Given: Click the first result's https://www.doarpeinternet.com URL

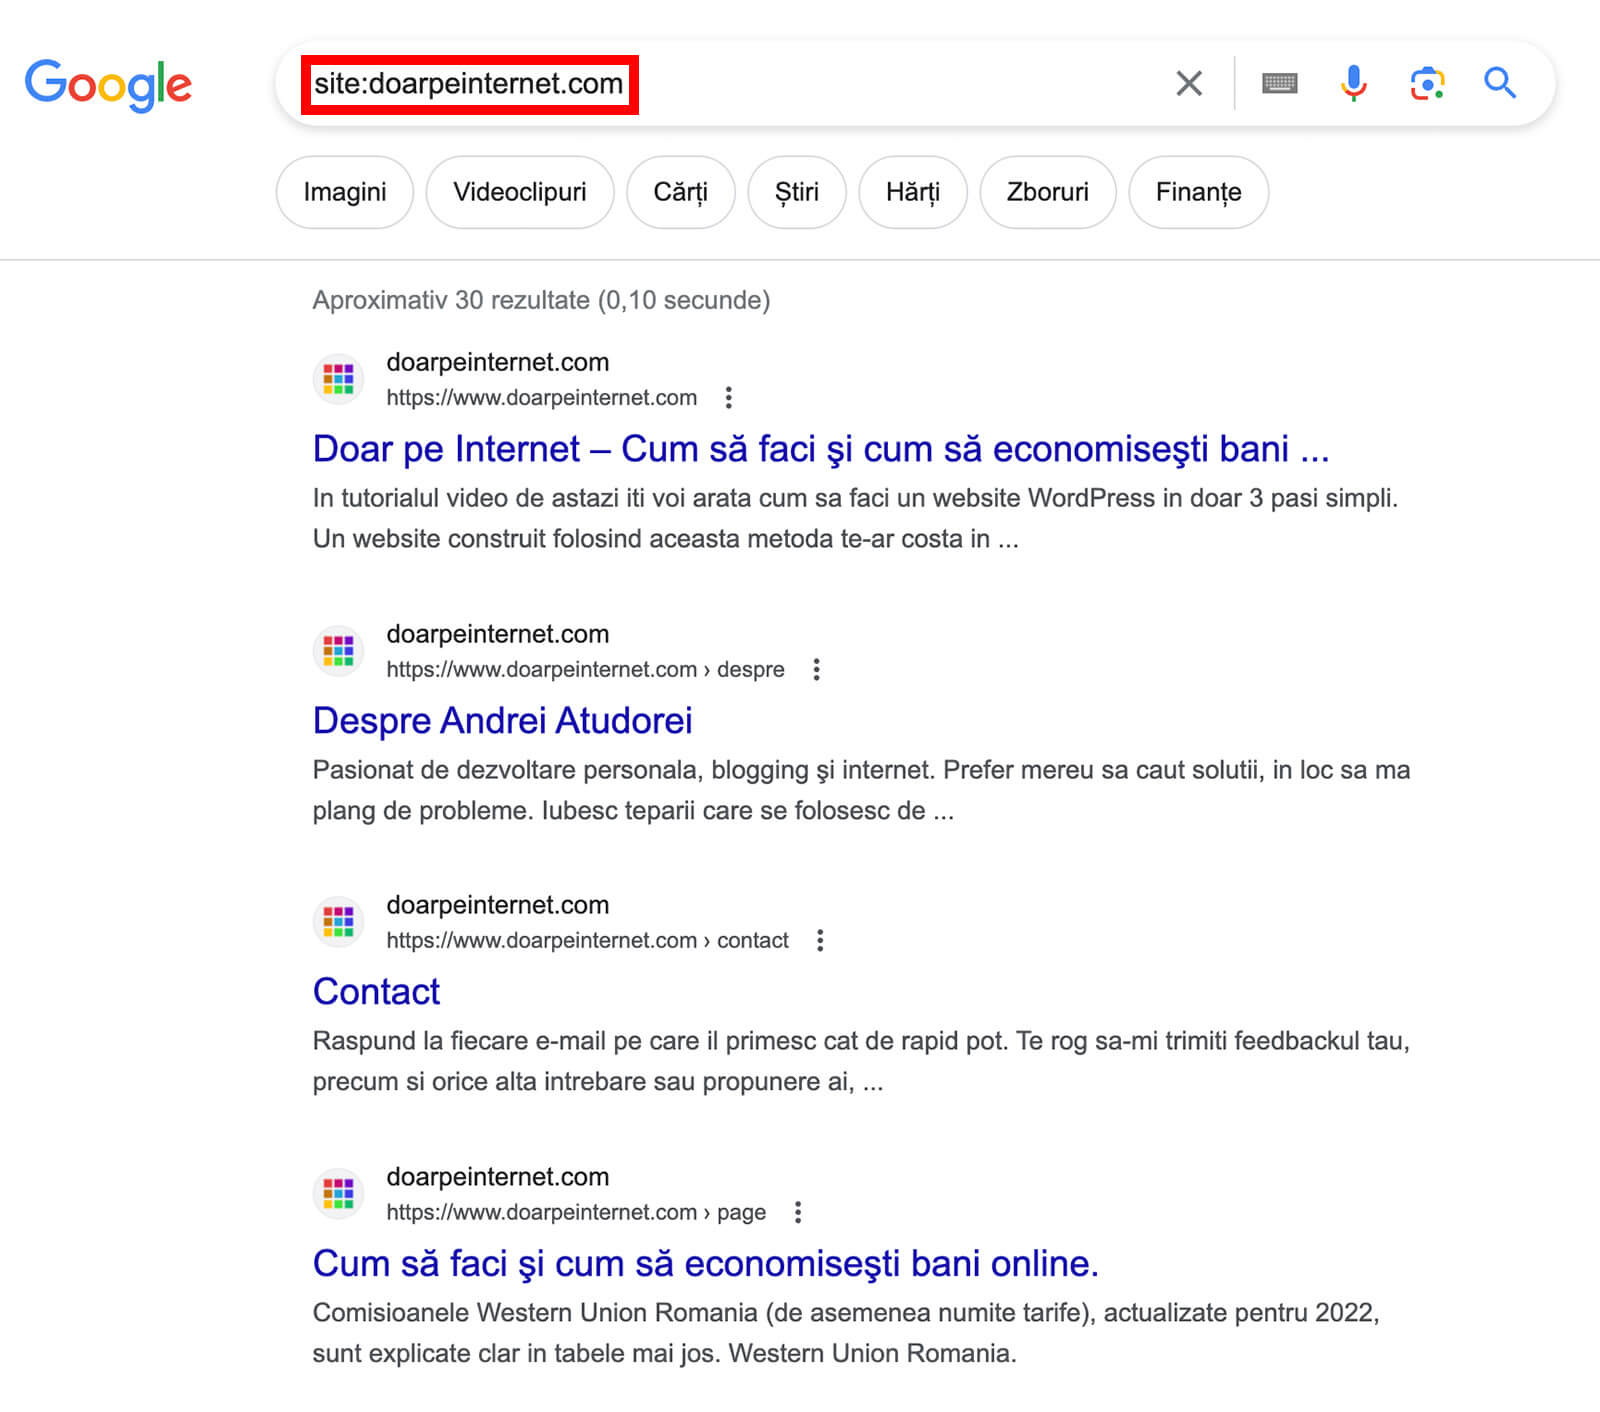Looking at the screenshot, I should pos(542,398).
